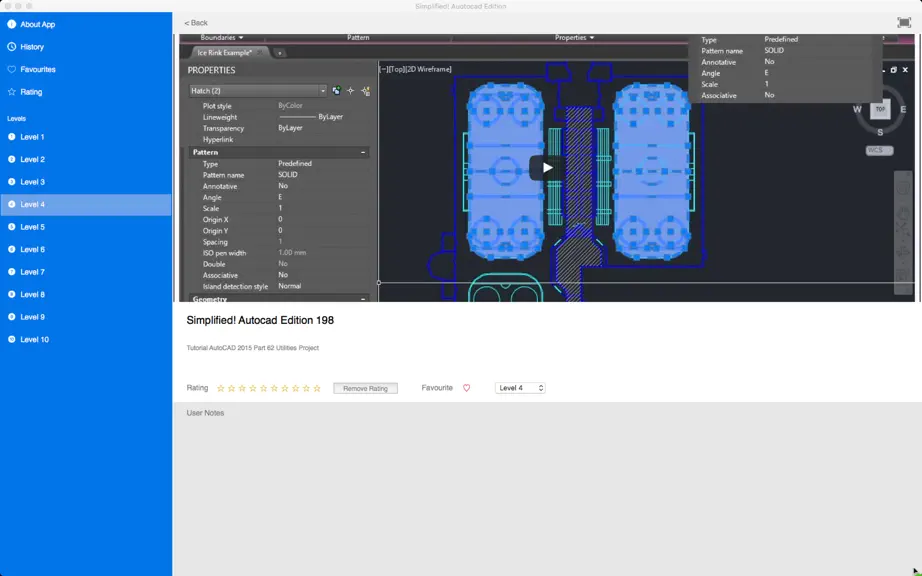This screenshot has height=576, width=922.
Task: Click the Level 10 number icon
Action: click(x=11, y=339)
